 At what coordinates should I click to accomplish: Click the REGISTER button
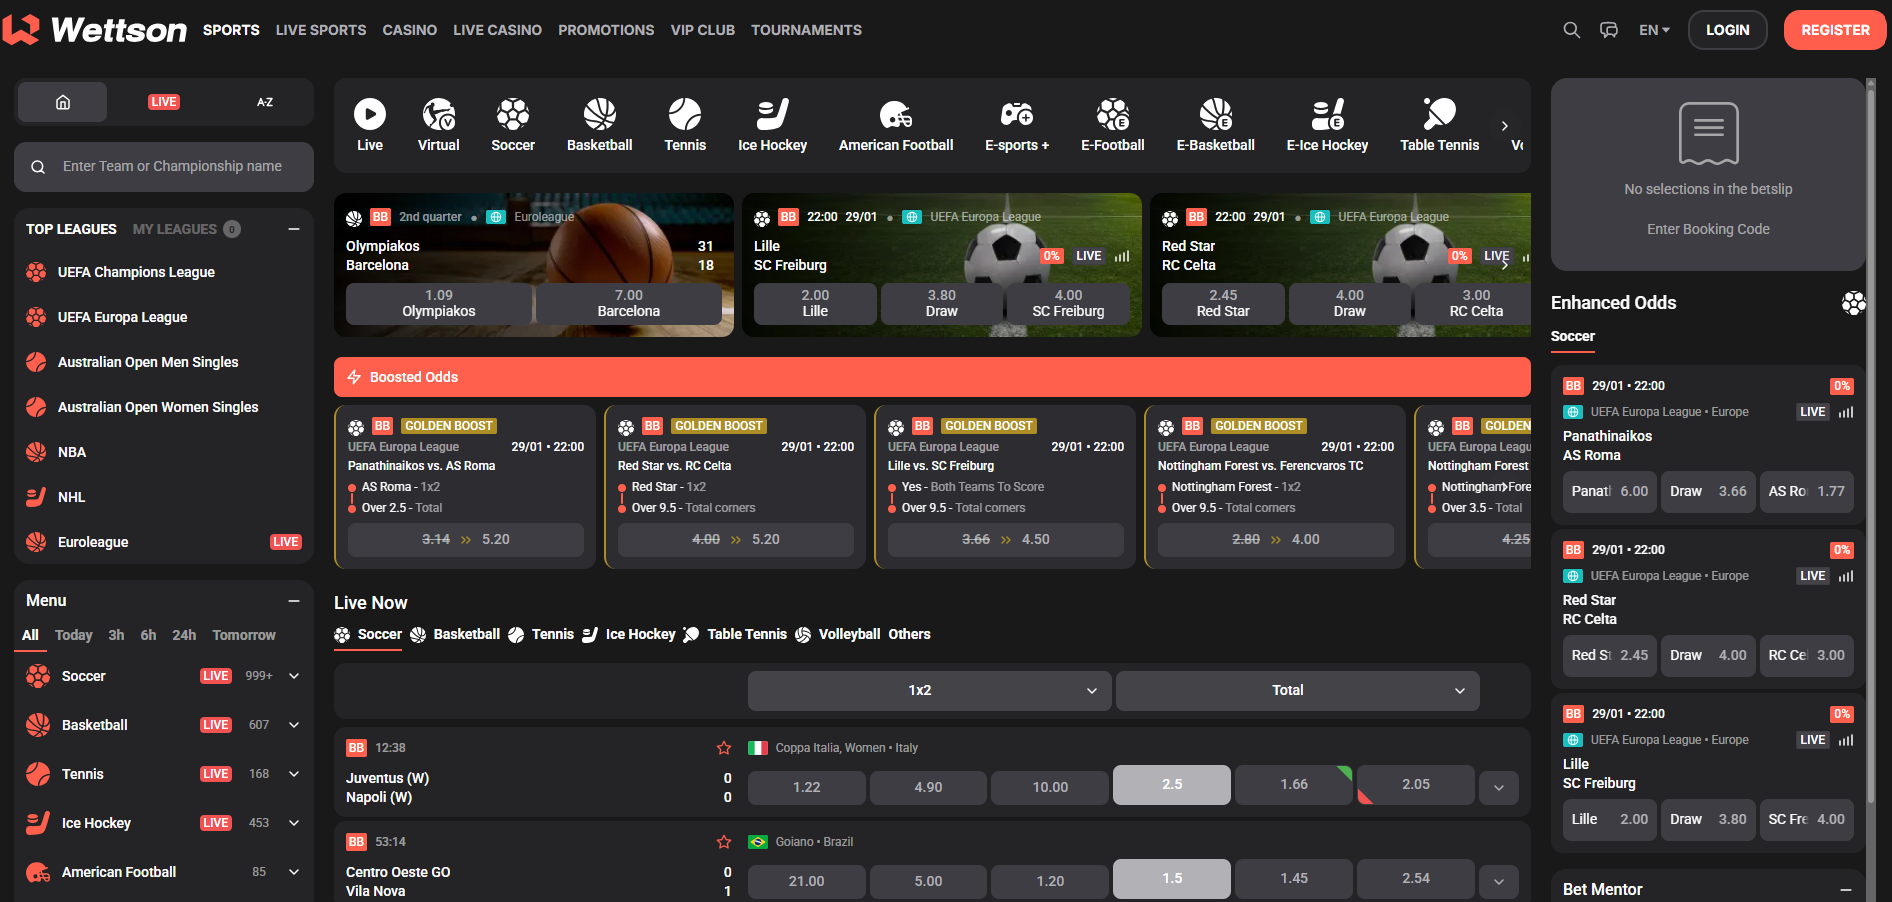1834,30
